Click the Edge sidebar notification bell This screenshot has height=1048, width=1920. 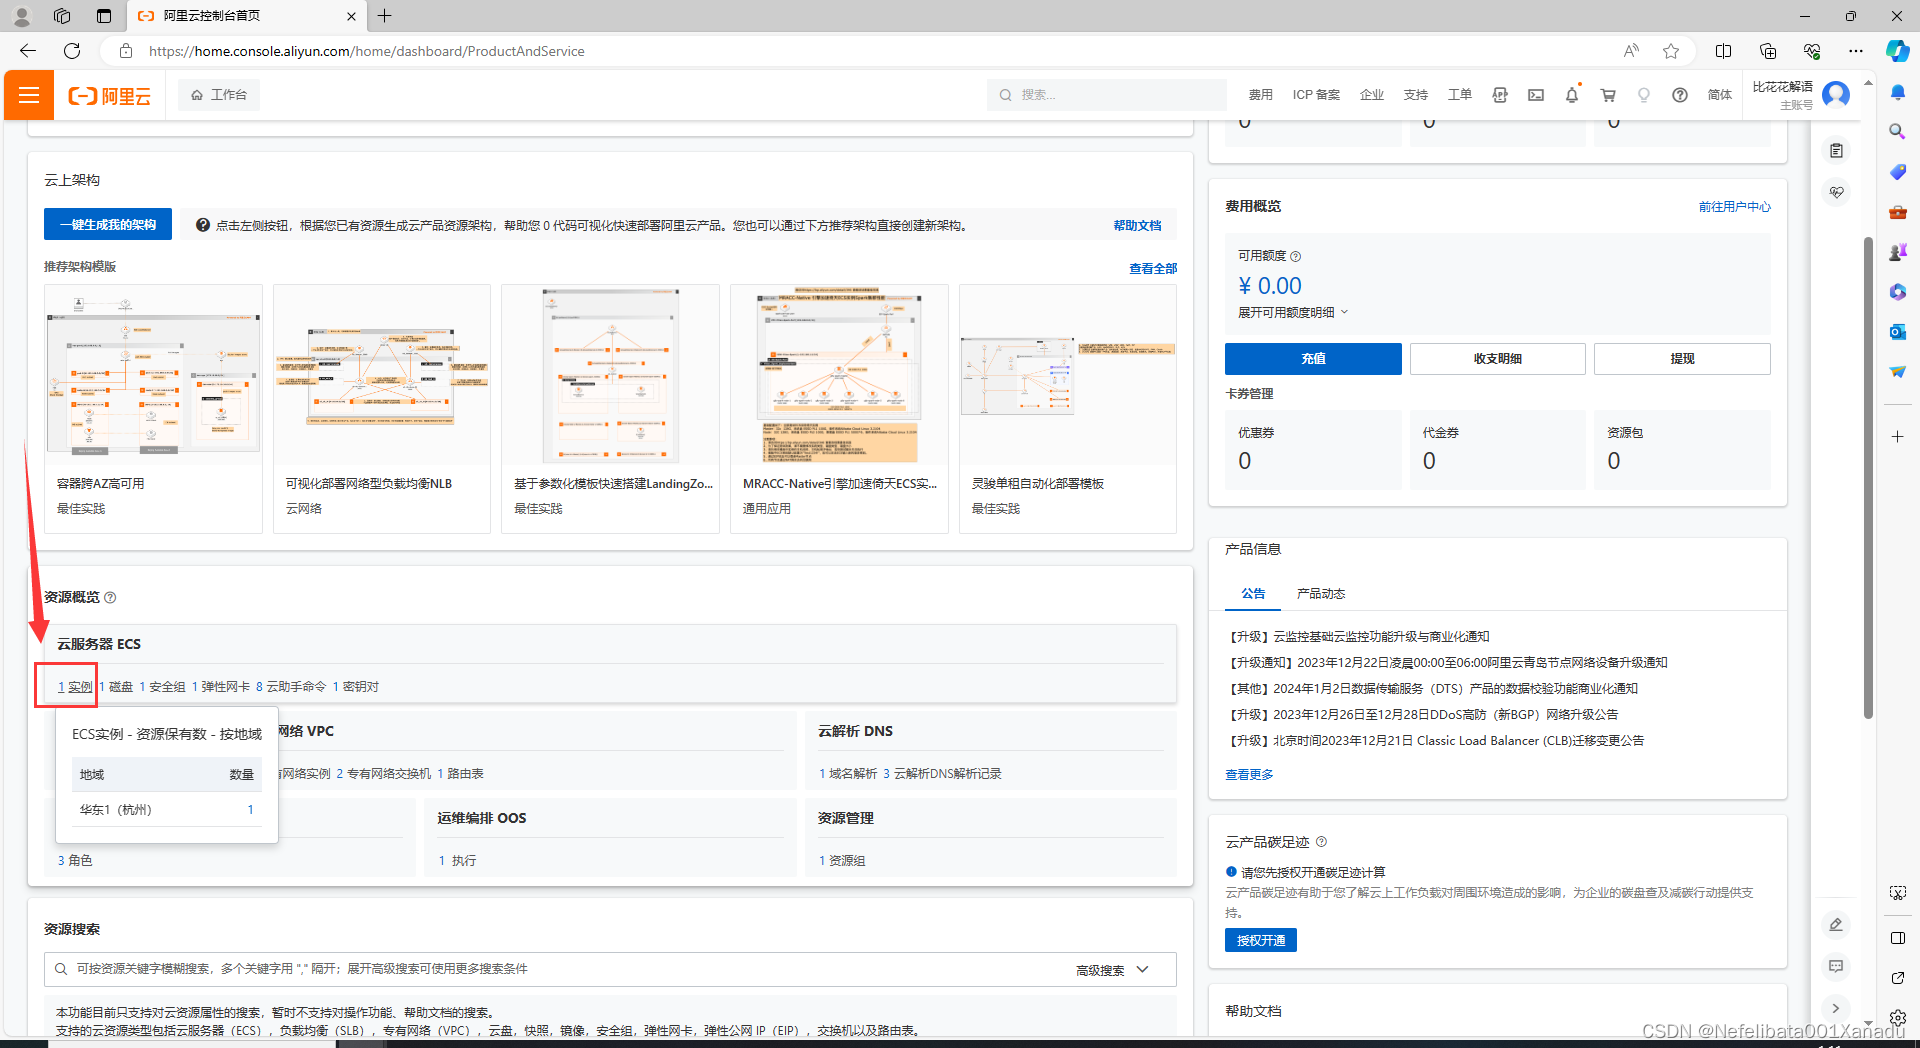pyautogui.click(x=1898, y=92)
